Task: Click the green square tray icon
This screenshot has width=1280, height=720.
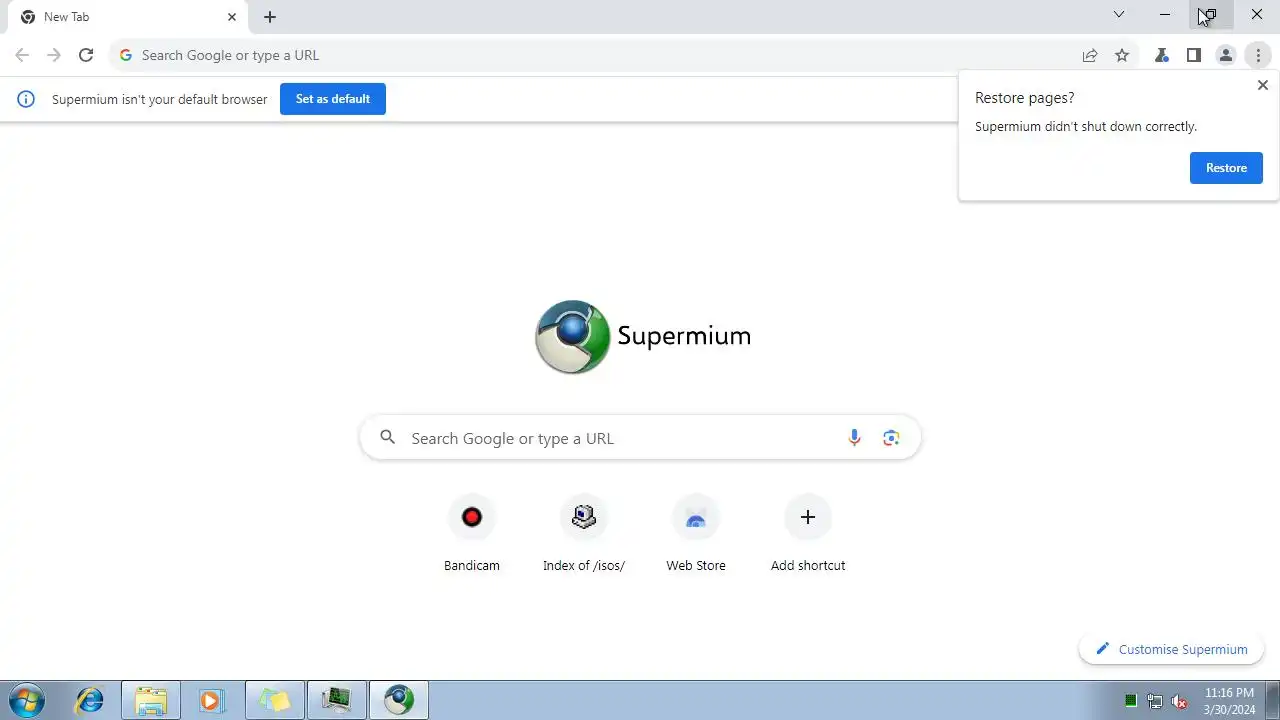Action: point(1131,701)
